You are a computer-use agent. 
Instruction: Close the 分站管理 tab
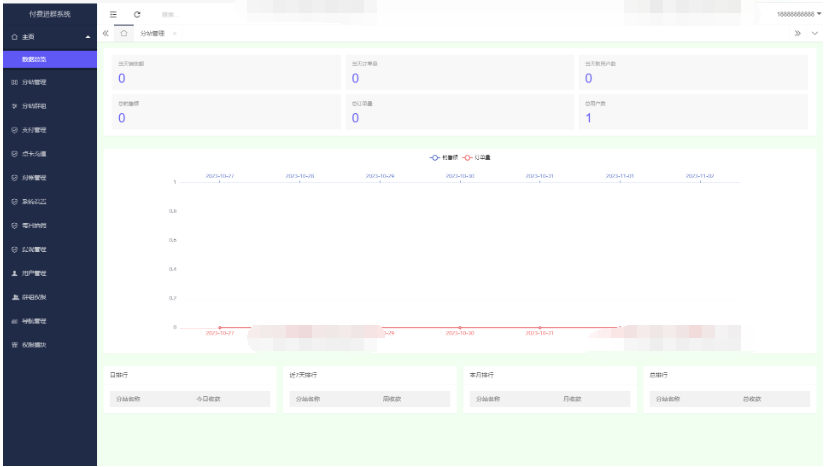tap(176, 33)
